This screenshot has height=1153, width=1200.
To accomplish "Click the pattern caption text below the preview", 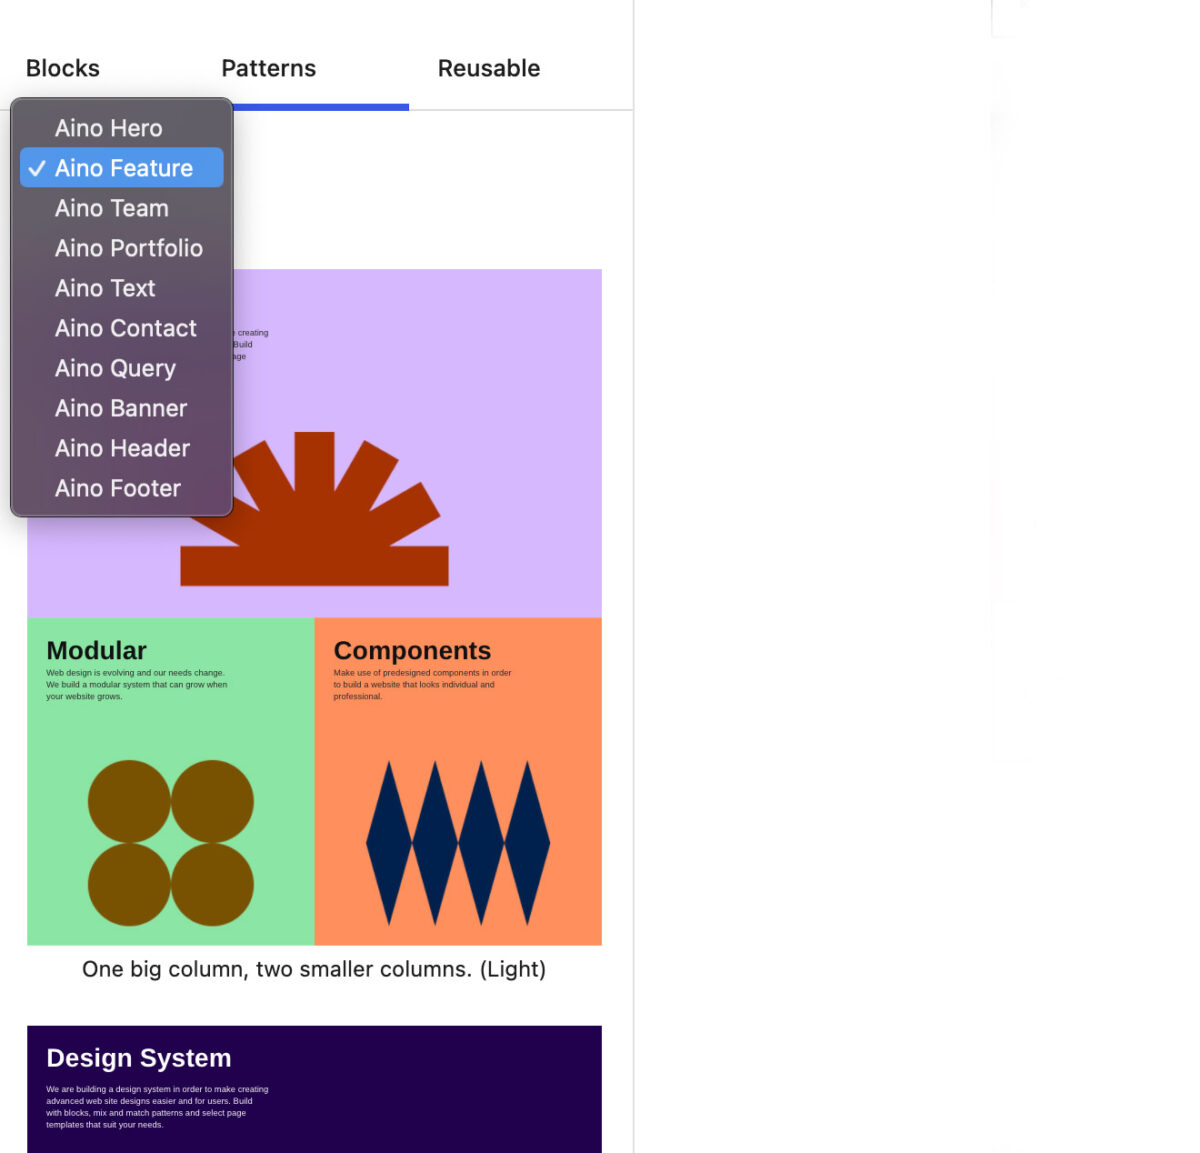I will pyautogui.click(x=314, y=968).
